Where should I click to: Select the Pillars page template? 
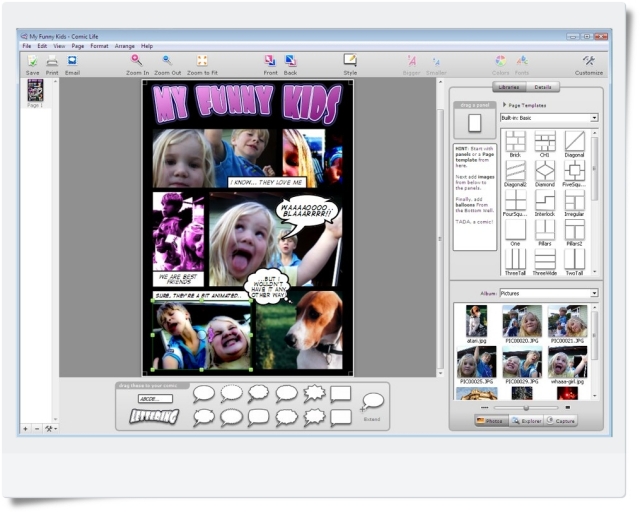[x=545, y=232]
